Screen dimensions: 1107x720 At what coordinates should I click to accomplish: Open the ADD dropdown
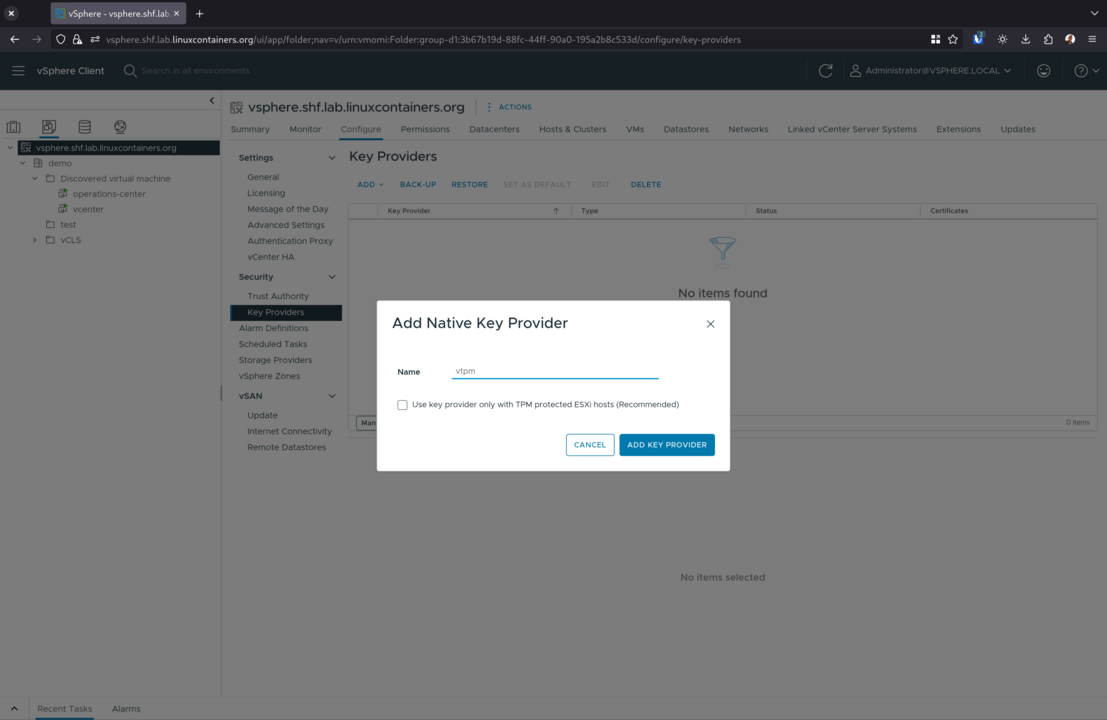[x=370, y=185]
